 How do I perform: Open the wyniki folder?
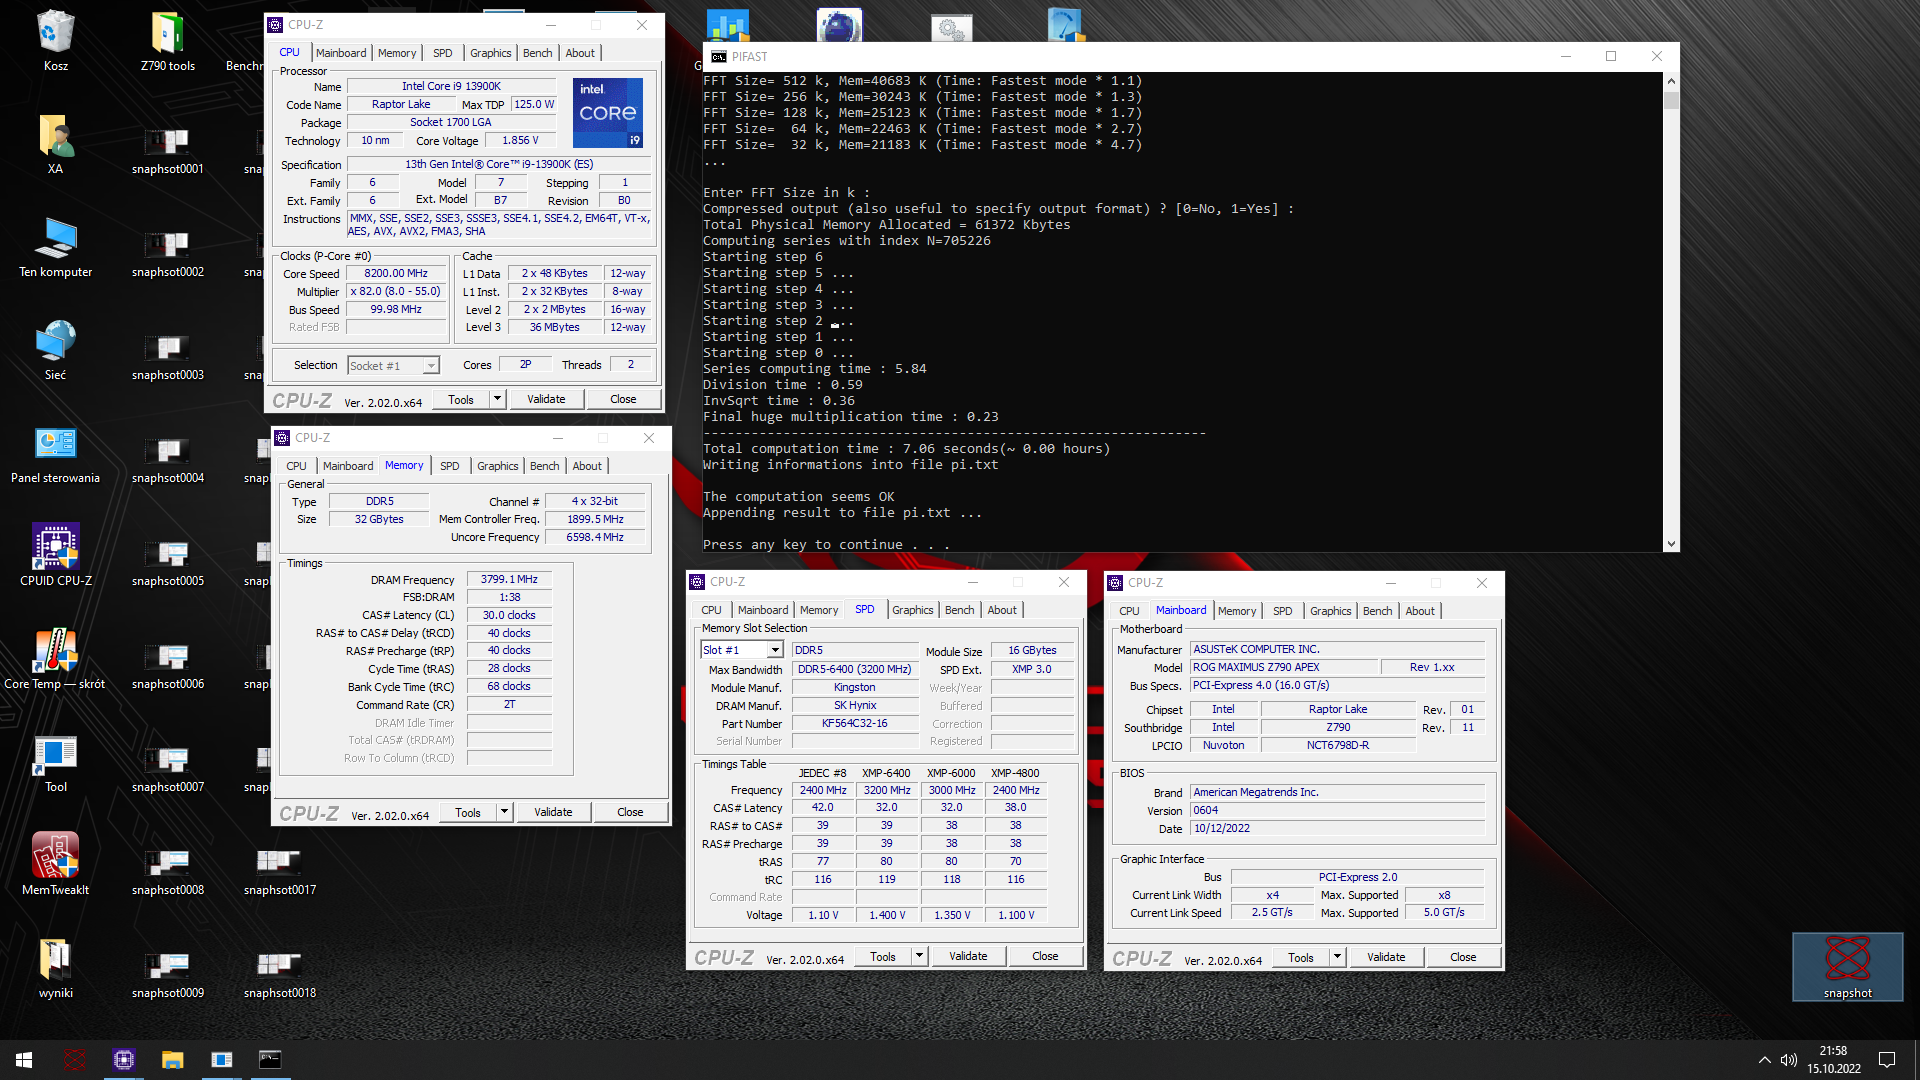tap(56, 968)
